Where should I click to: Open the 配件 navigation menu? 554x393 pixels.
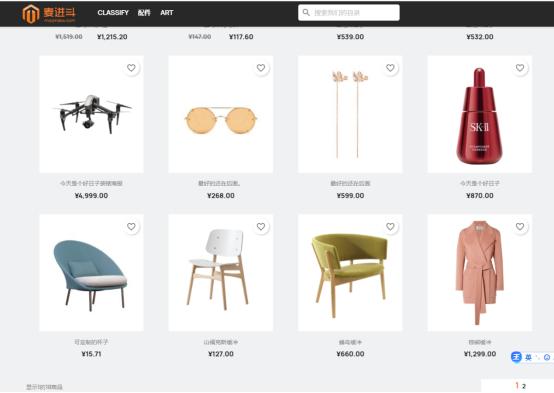click(x=144, y=13)
